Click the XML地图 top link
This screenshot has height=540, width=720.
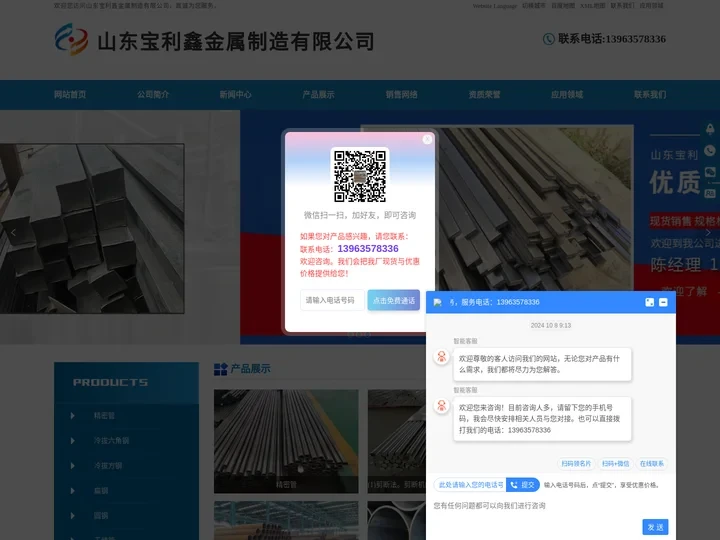click(592, 6)
